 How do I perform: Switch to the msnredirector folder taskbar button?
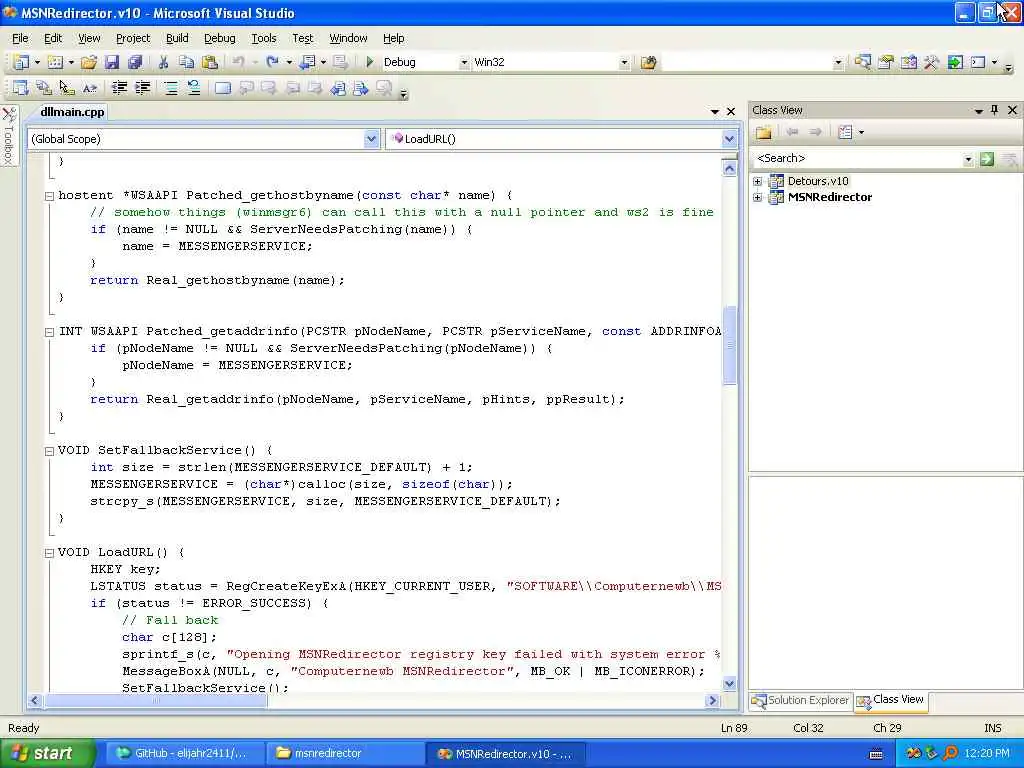coord(344,754)
